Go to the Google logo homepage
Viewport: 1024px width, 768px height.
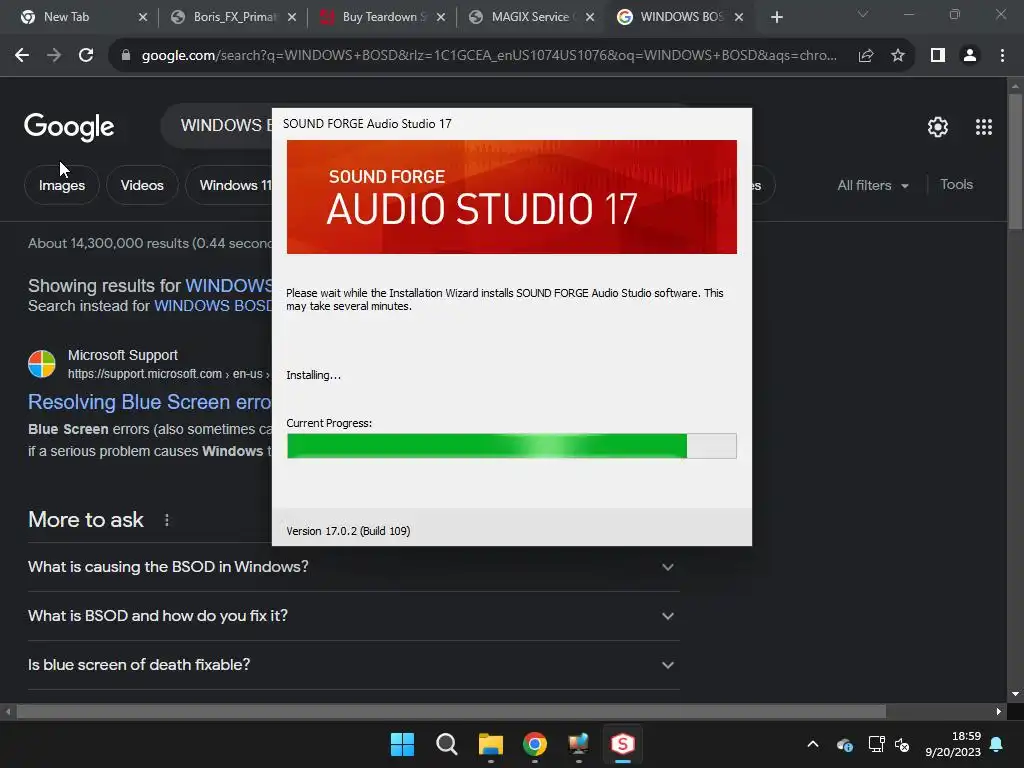click(69, 127)
